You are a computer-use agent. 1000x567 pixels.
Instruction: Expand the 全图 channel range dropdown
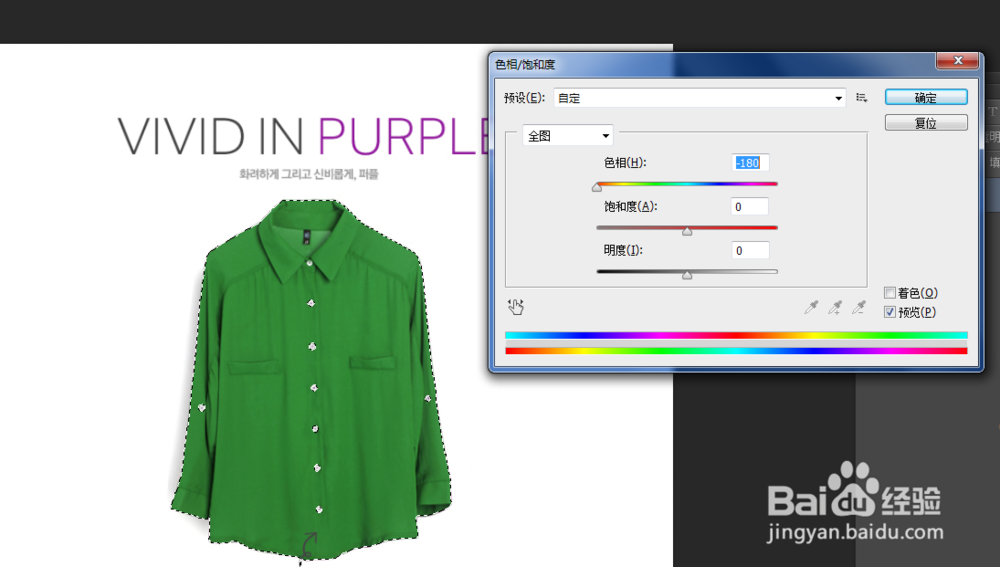568,135
